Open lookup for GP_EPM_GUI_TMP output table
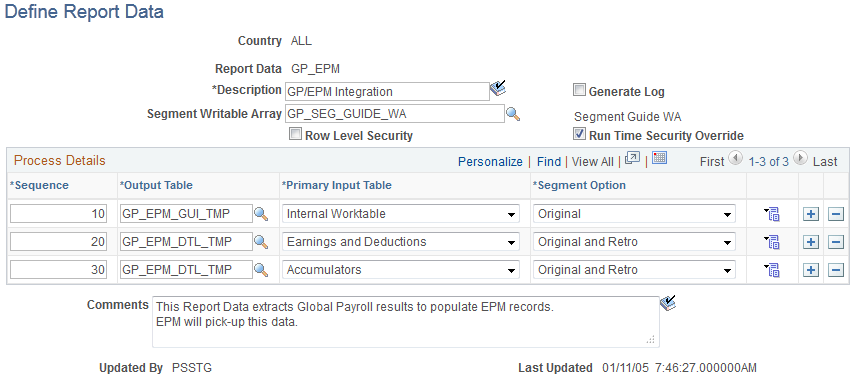Screen dimensions: 854x377 [261, 214]
